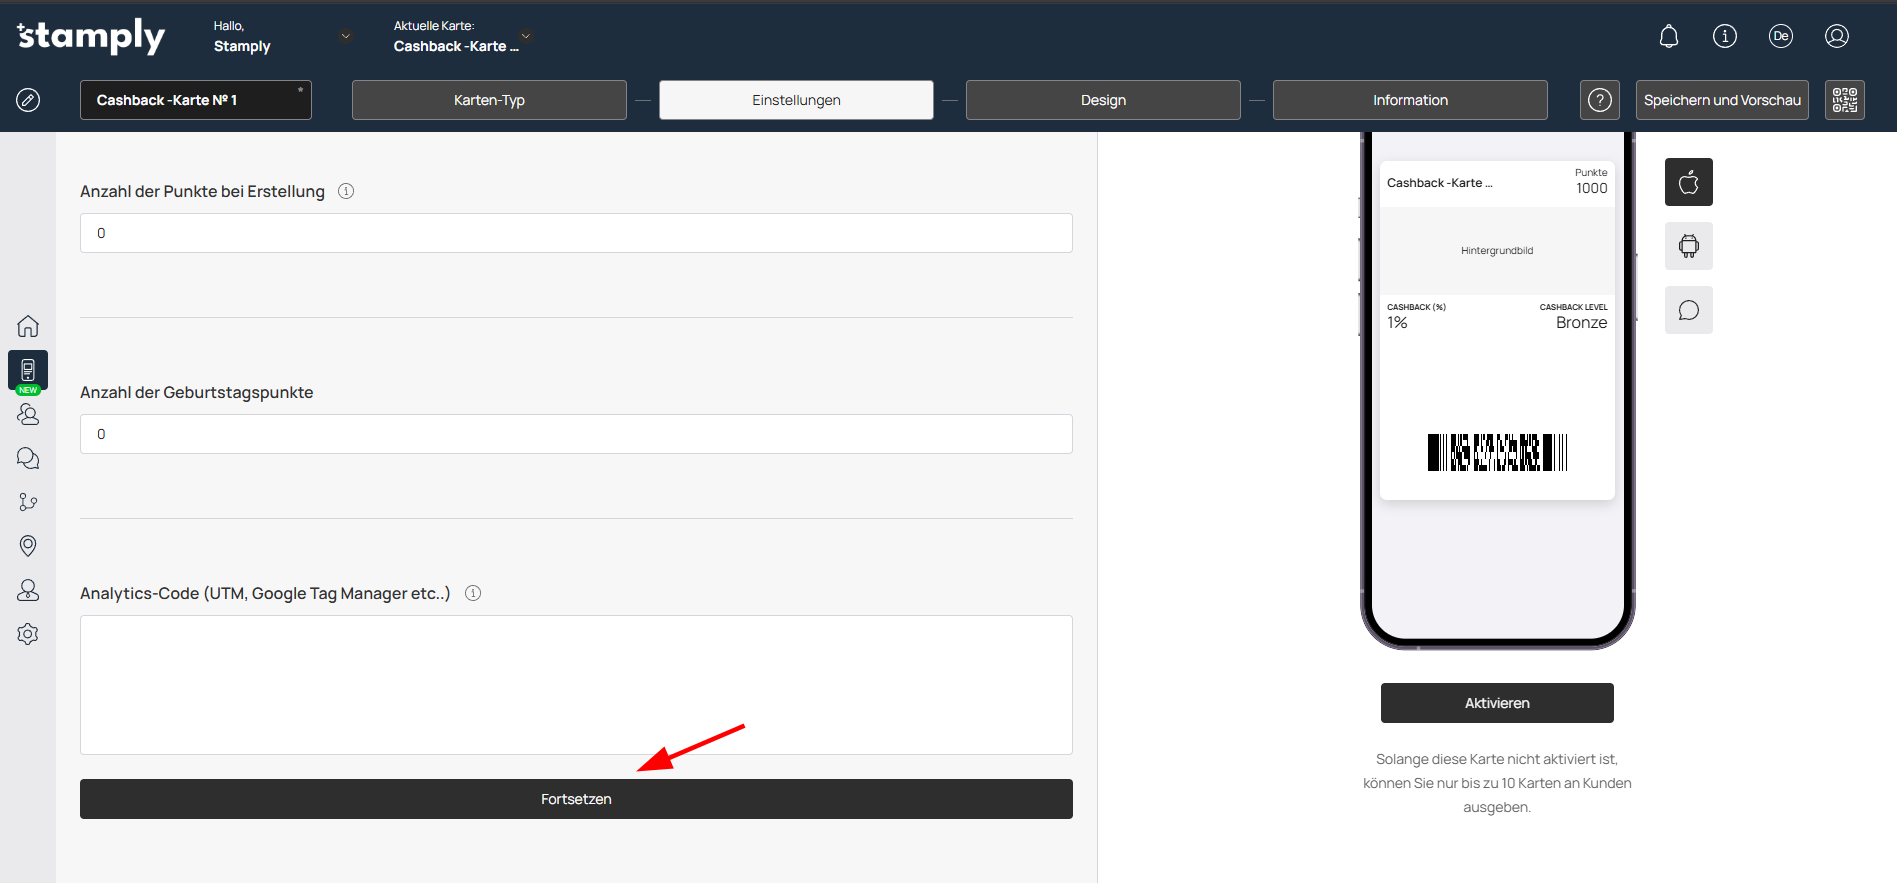Click the QR code icon
1897x883 pixels.
click(1845, 100)
